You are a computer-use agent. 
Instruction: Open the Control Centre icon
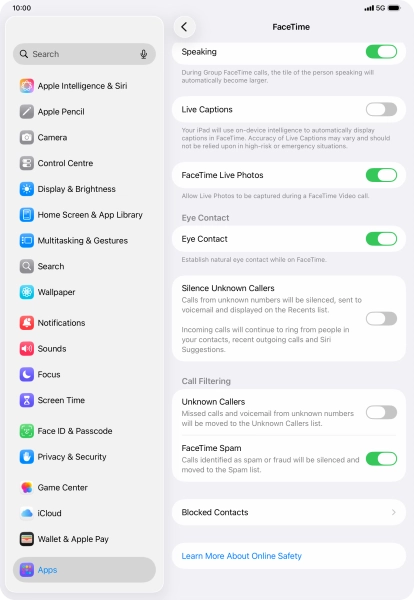point(27,163)
